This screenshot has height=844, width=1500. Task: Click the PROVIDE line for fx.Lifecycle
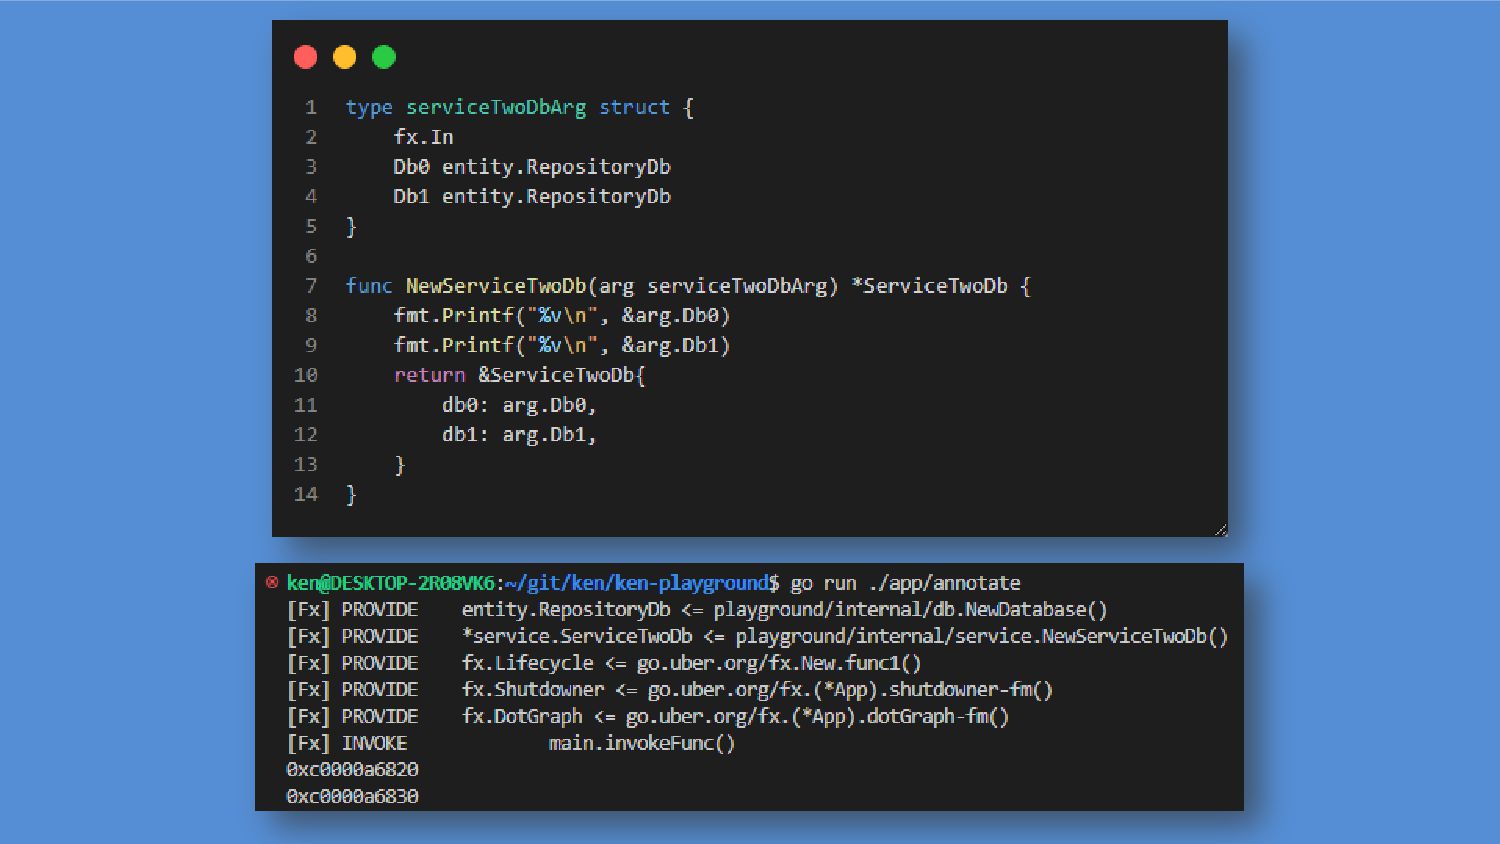[604, 663]
